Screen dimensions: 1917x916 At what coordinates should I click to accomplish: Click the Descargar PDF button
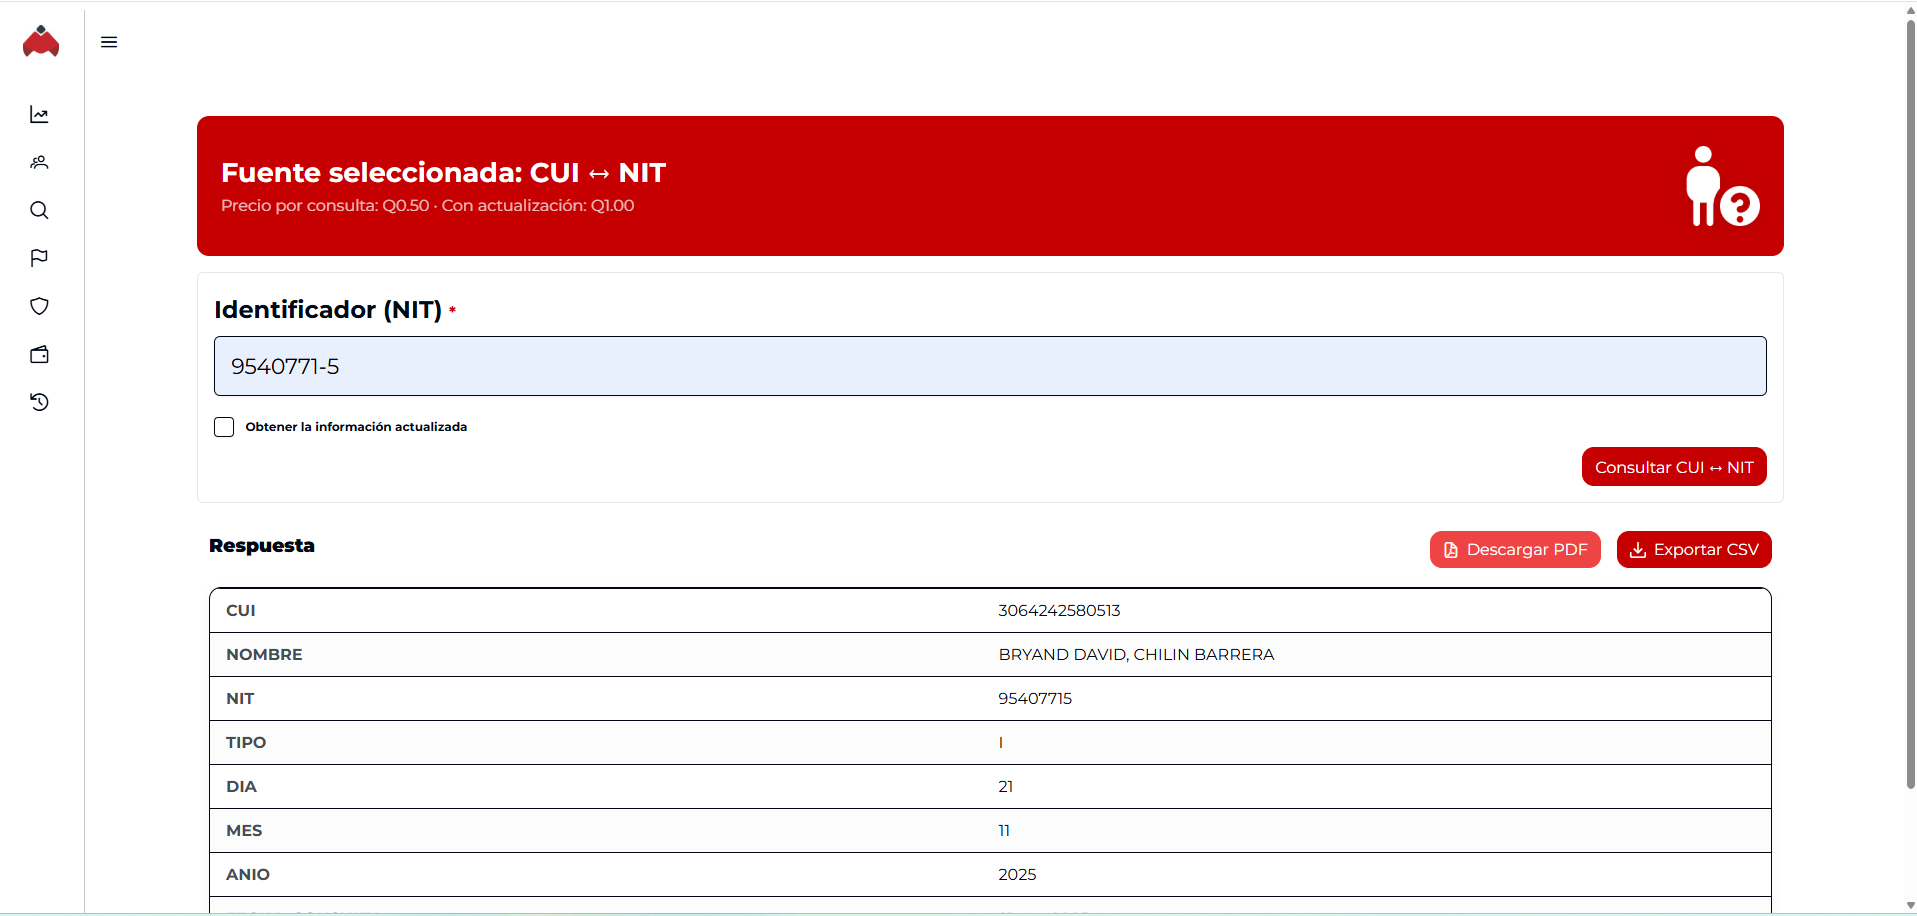tap(1514, 550)
